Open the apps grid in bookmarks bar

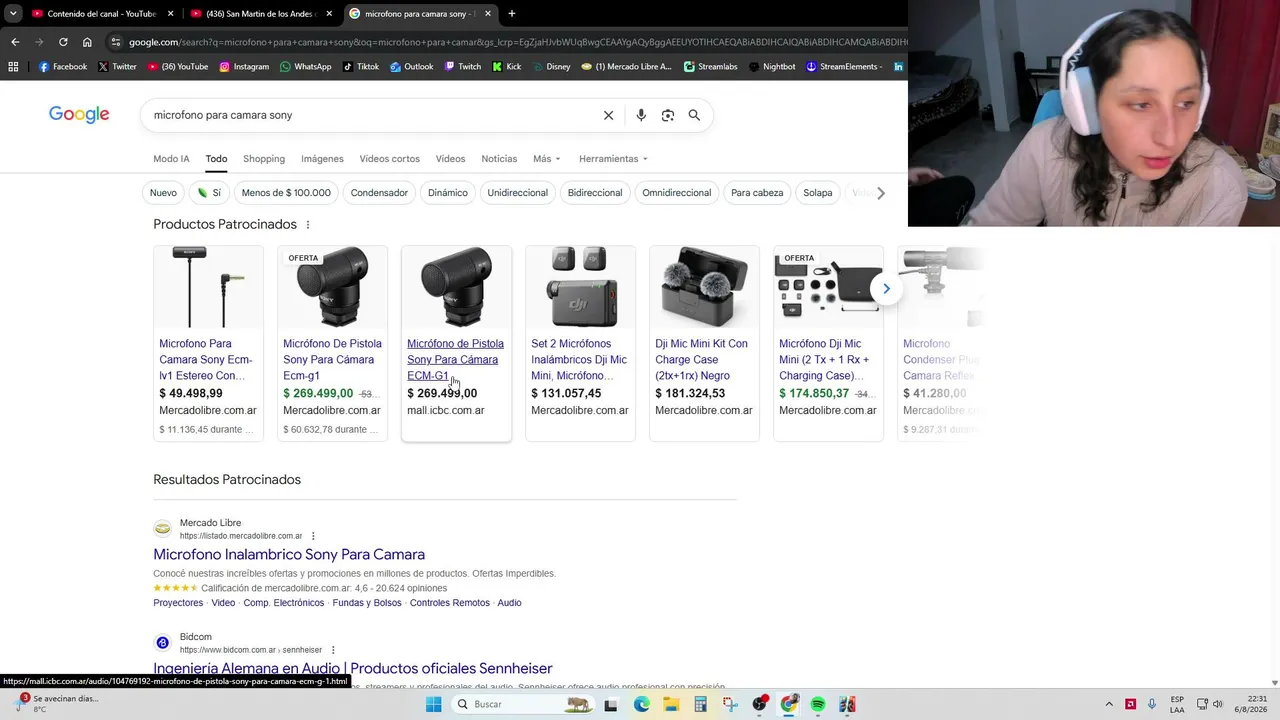click(13, 67)
